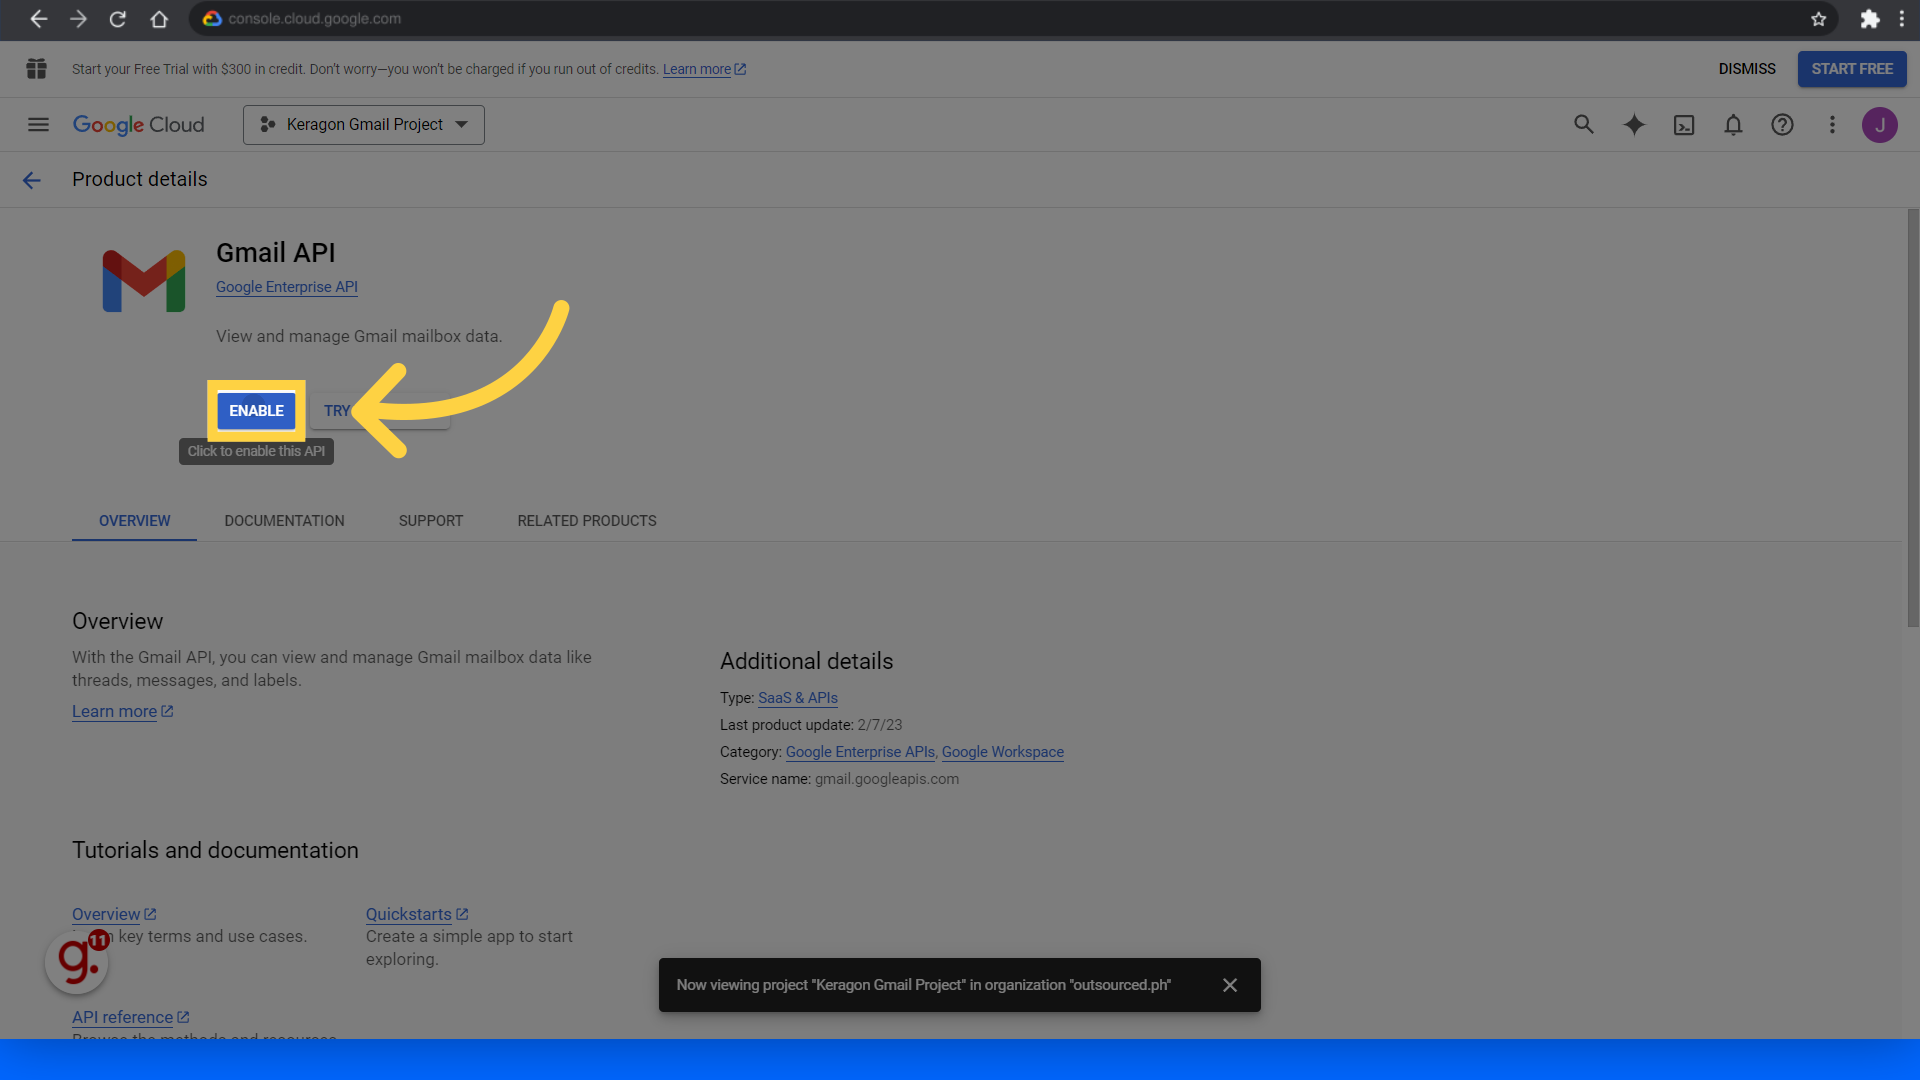Reload the browser page
The image size is (1920, 1080).
point(118,19)
